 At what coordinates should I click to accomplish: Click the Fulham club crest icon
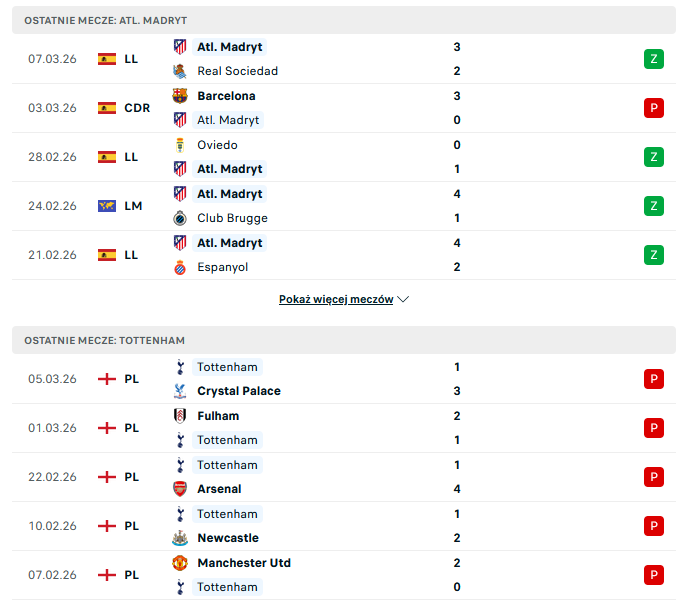point(180,416)
